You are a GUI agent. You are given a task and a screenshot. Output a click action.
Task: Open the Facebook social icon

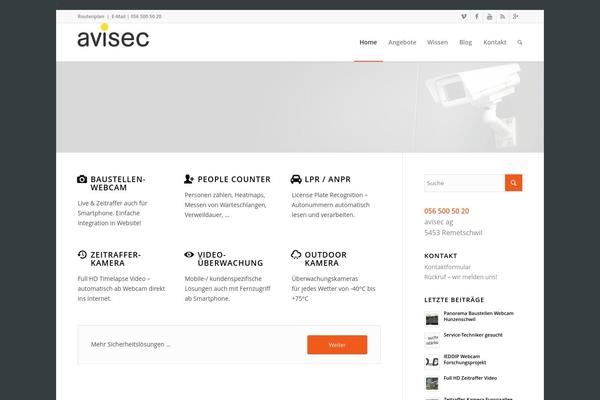click(477, 16)
